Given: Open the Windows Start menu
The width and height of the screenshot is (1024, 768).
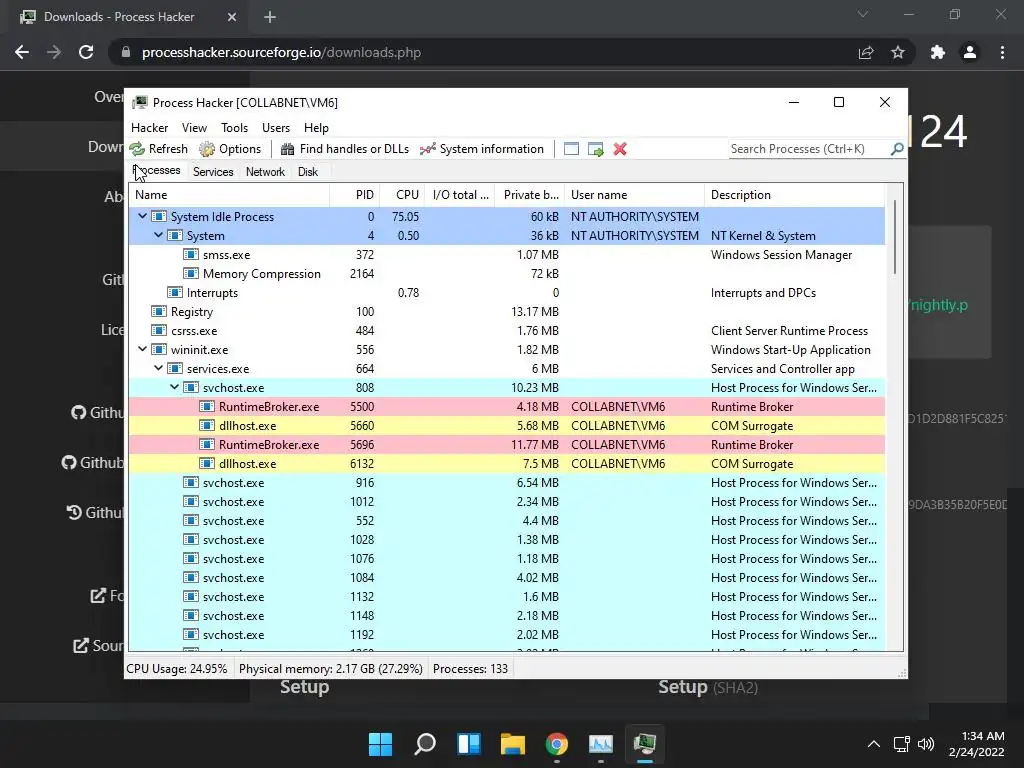Looking at the screenshot, I should pyautogui.click(x=380, y=744).
